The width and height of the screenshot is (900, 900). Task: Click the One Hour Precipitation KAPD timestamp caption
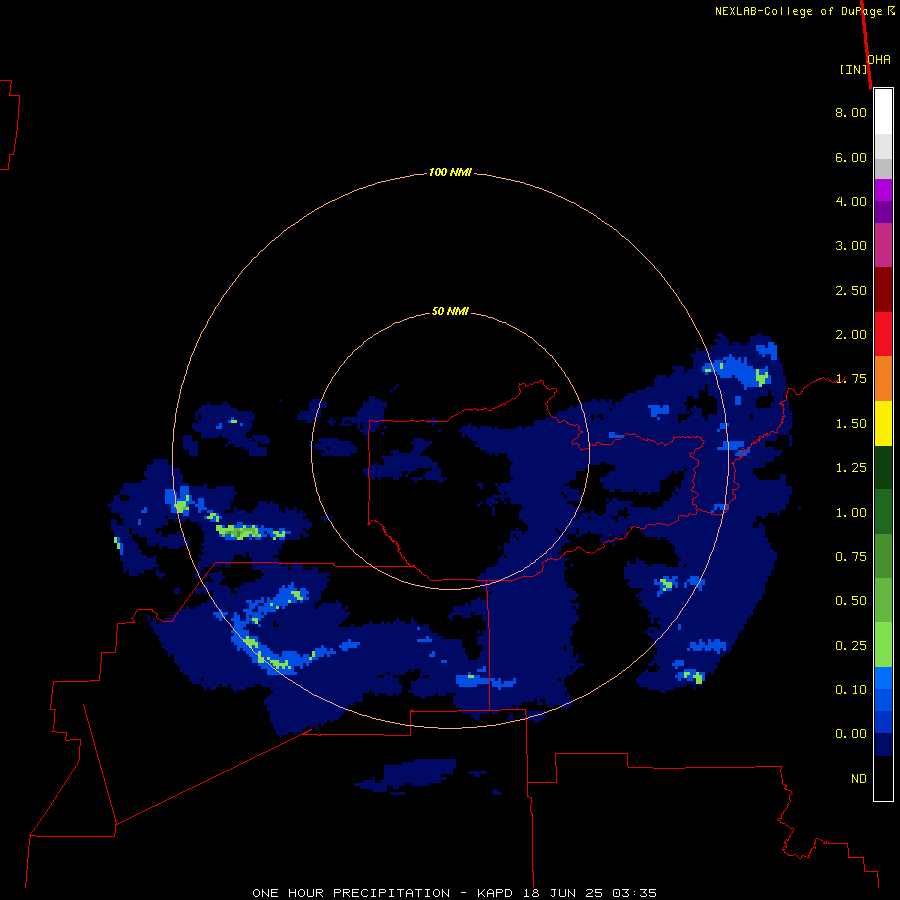(455, 893)
